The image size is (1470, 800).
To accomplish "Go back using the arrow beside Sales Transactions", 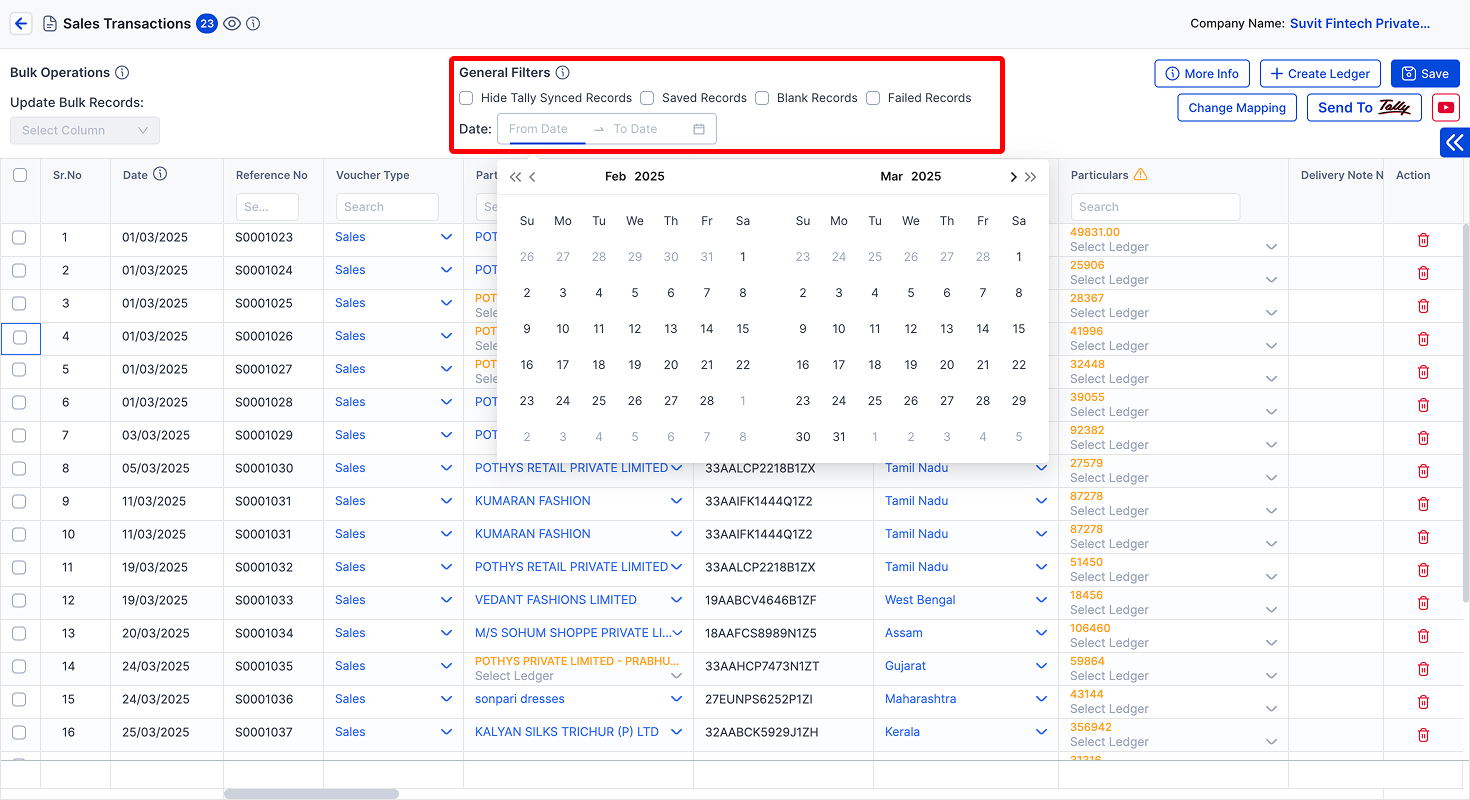I will click(21, 23).
